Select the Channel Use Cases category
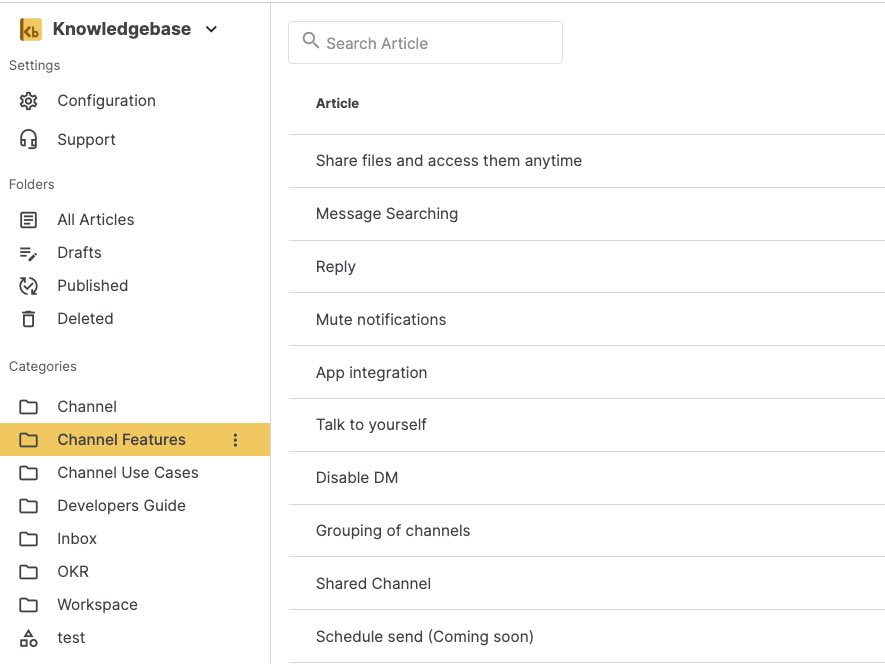Image resolution: width=885 pixels, height=664 pixels. tap(128, 473)
